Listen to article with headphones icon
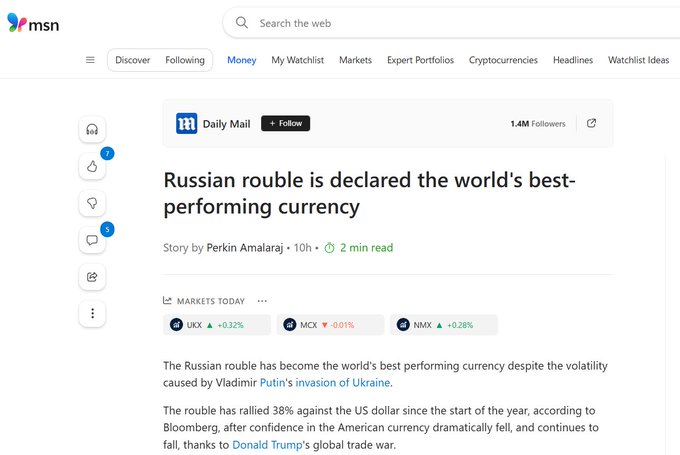This screenshot has height=455, width=680. tap(92, 129)
